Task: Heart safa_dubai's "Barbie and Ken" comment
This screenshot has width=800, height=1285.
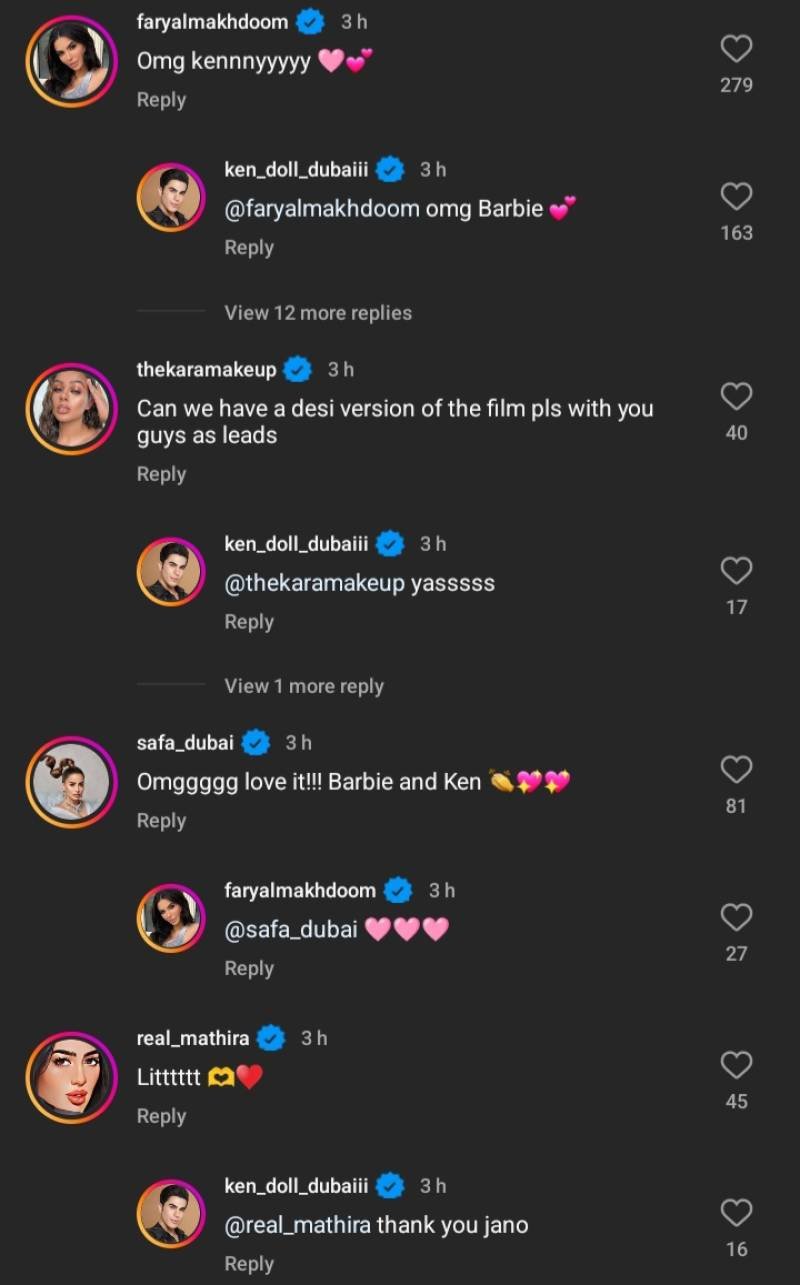Action: (x=736, y=769)
